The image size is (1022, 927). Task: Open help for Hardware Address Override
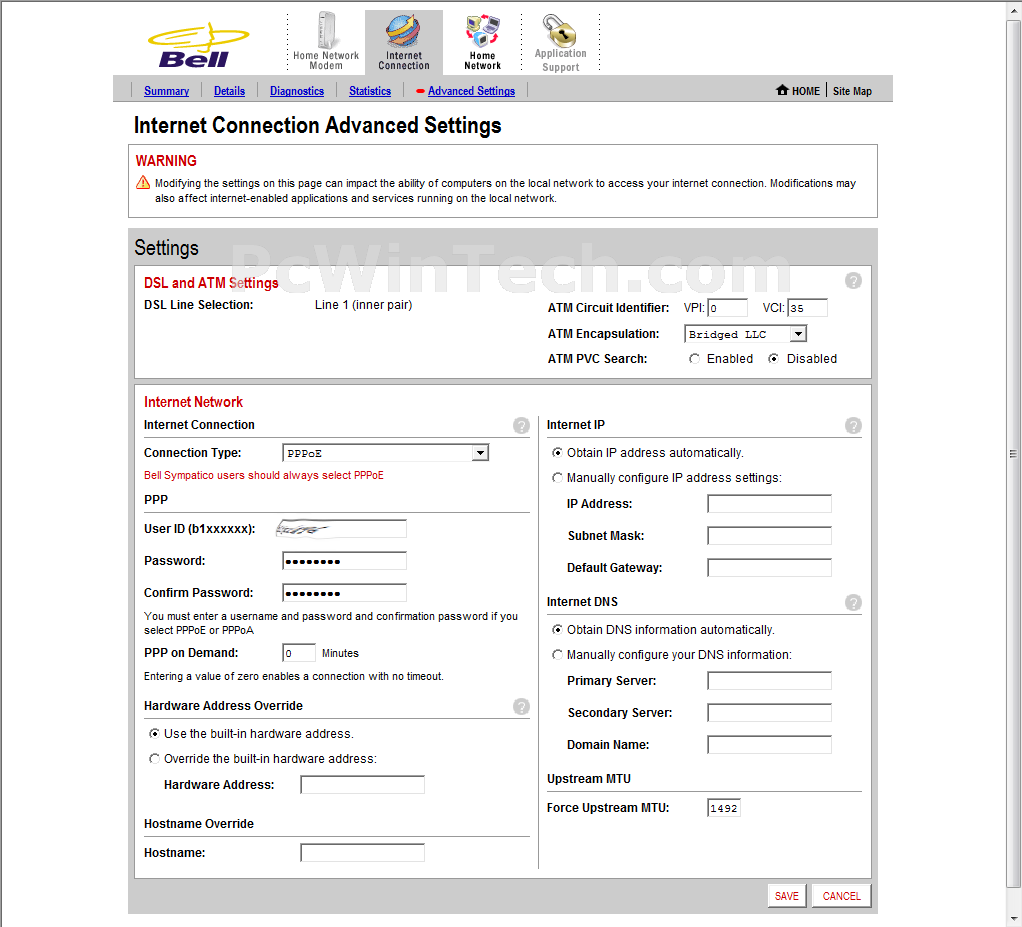[x=521, y=707]
